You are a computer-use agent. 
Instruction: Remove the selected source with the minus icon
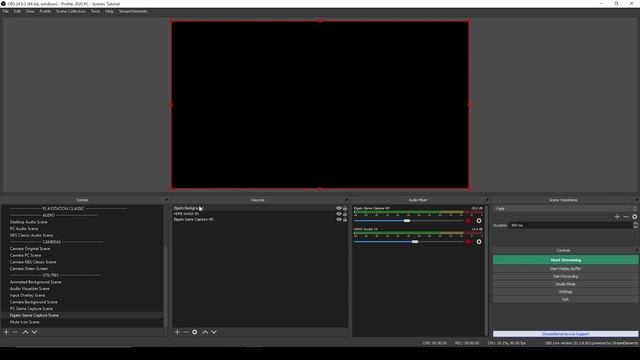click(186, 332)
